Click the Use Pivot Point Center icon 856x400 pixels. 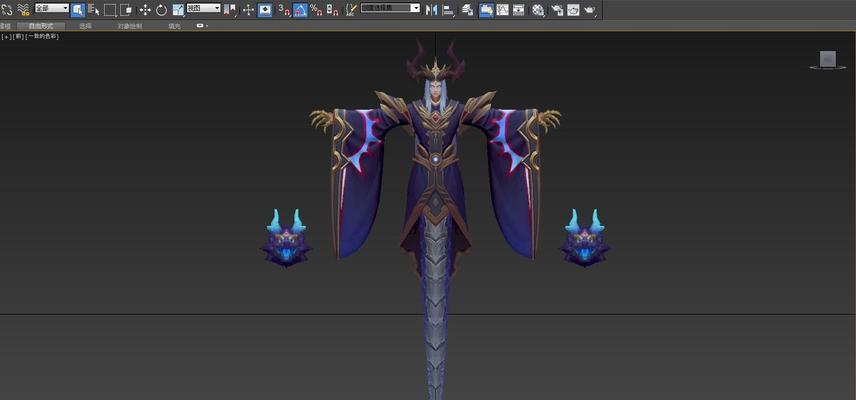tap(230, 9)
